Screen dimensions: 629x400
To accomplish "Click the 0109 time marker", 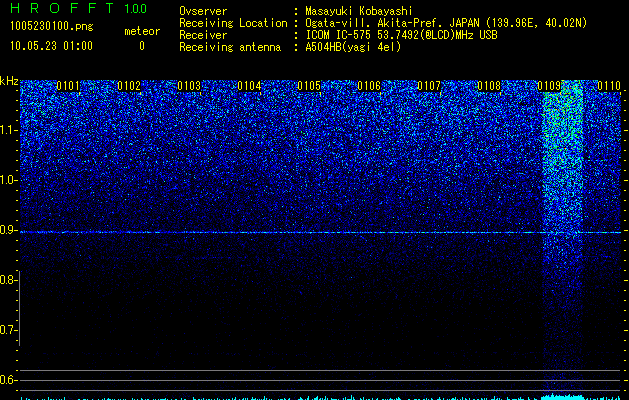I will [549, 86].
